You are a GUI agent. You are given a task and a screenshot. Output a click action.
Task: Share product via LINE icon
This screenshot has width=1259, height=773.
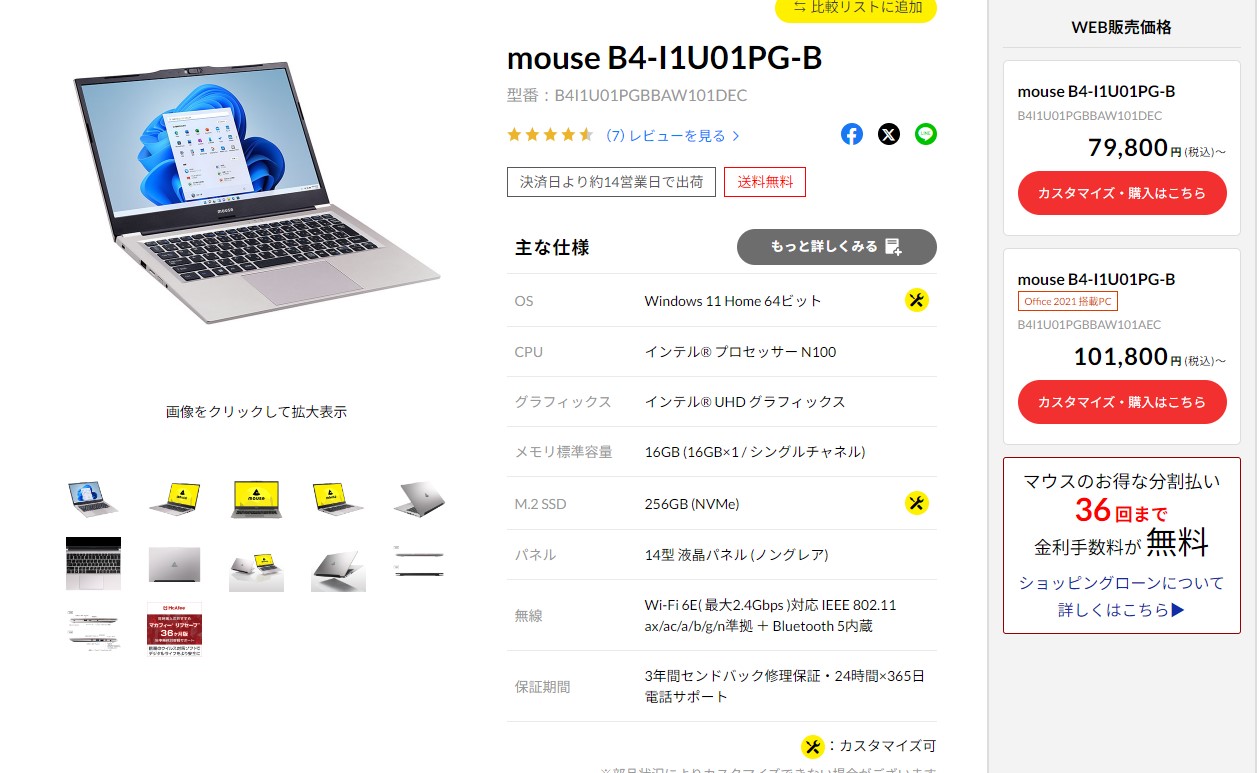(x=926, y=134)
